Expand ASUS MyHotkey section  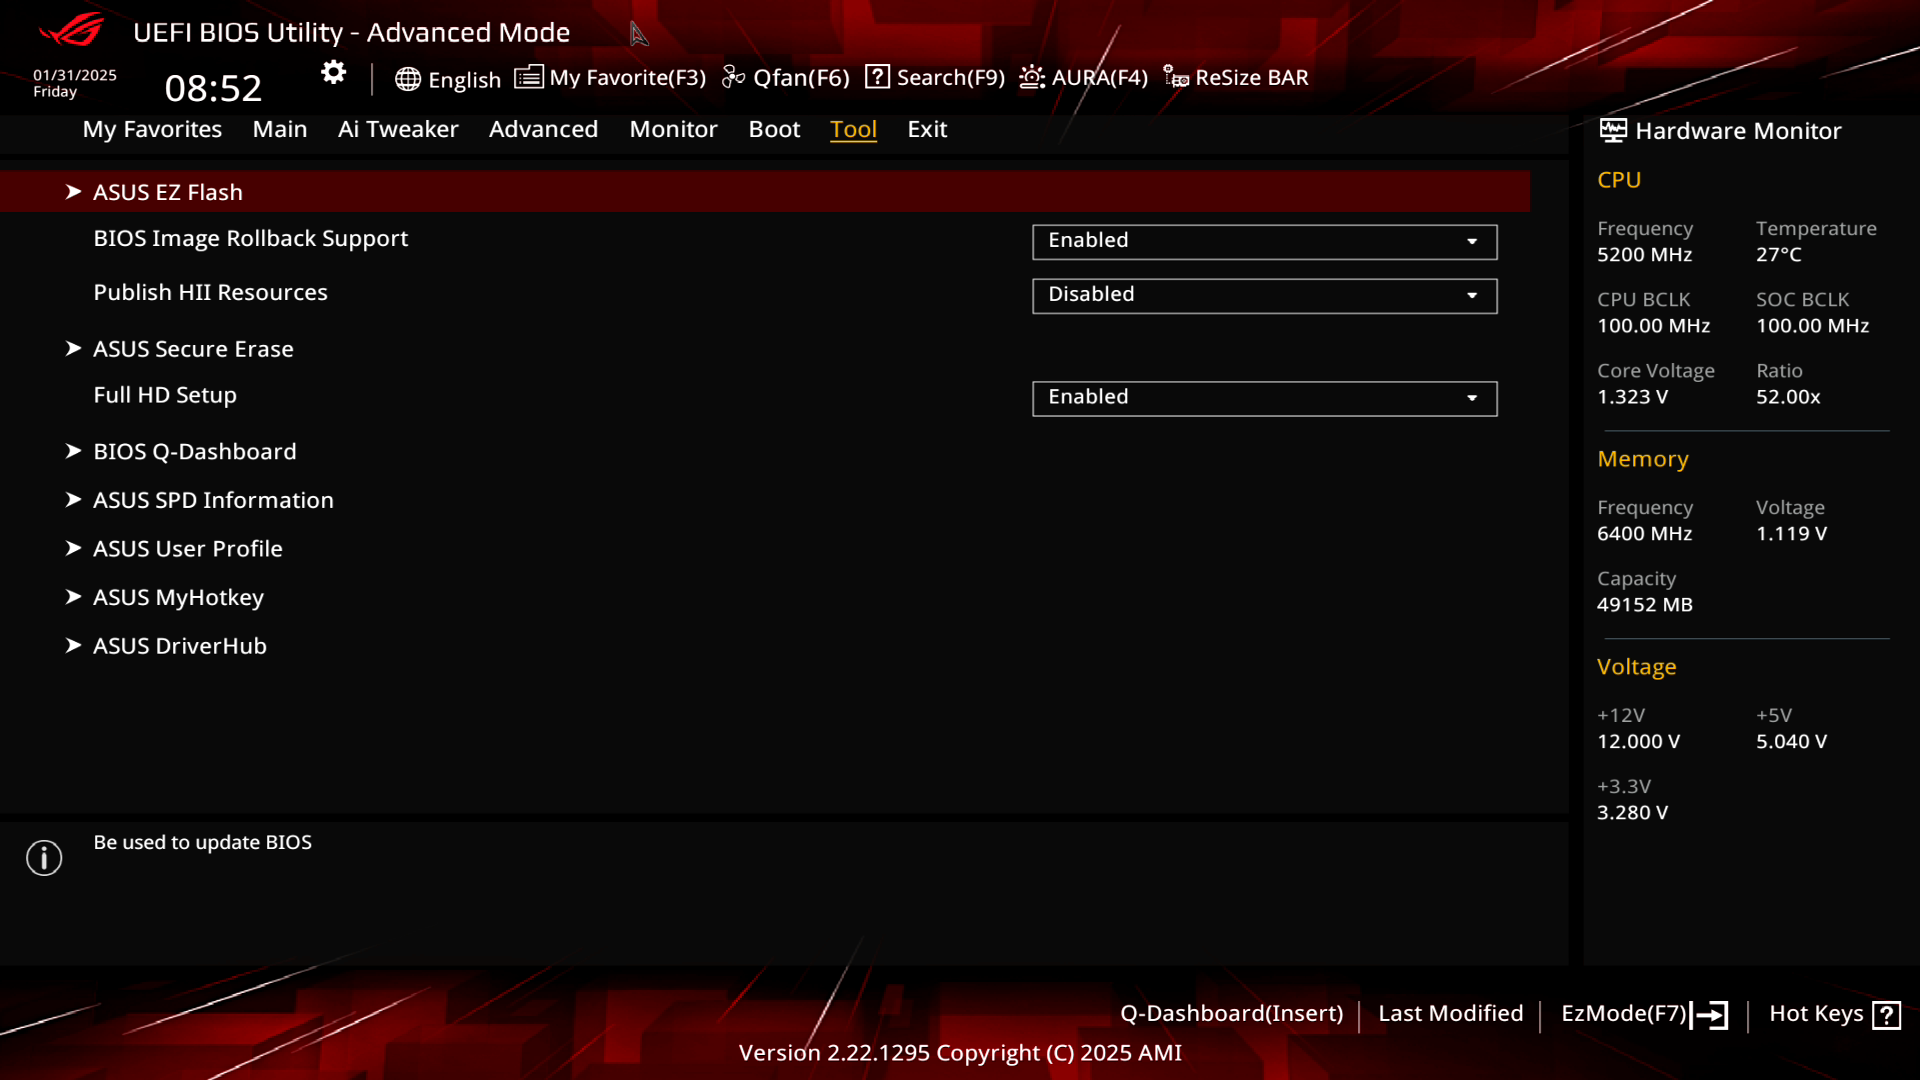point(178,597)
